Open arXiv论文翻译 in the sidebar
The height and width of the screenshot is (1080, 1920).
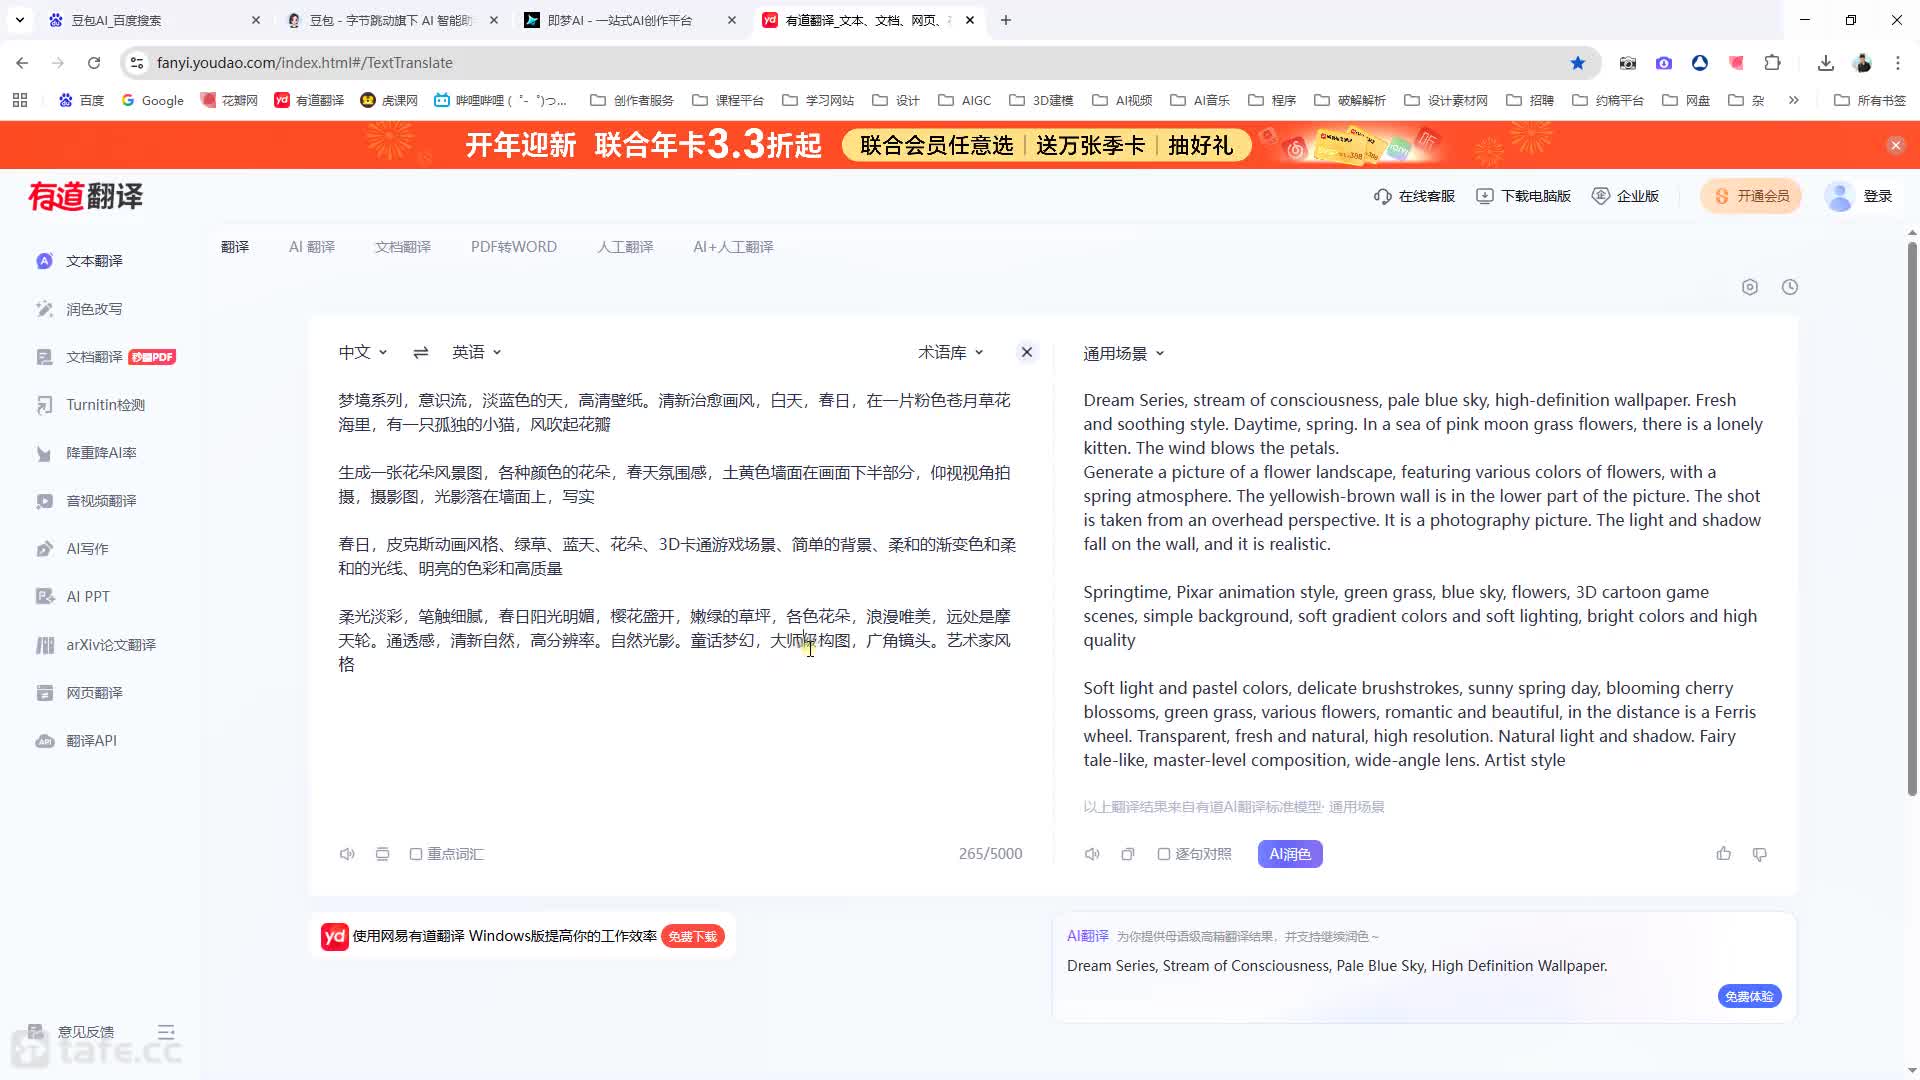click(96, 645)
